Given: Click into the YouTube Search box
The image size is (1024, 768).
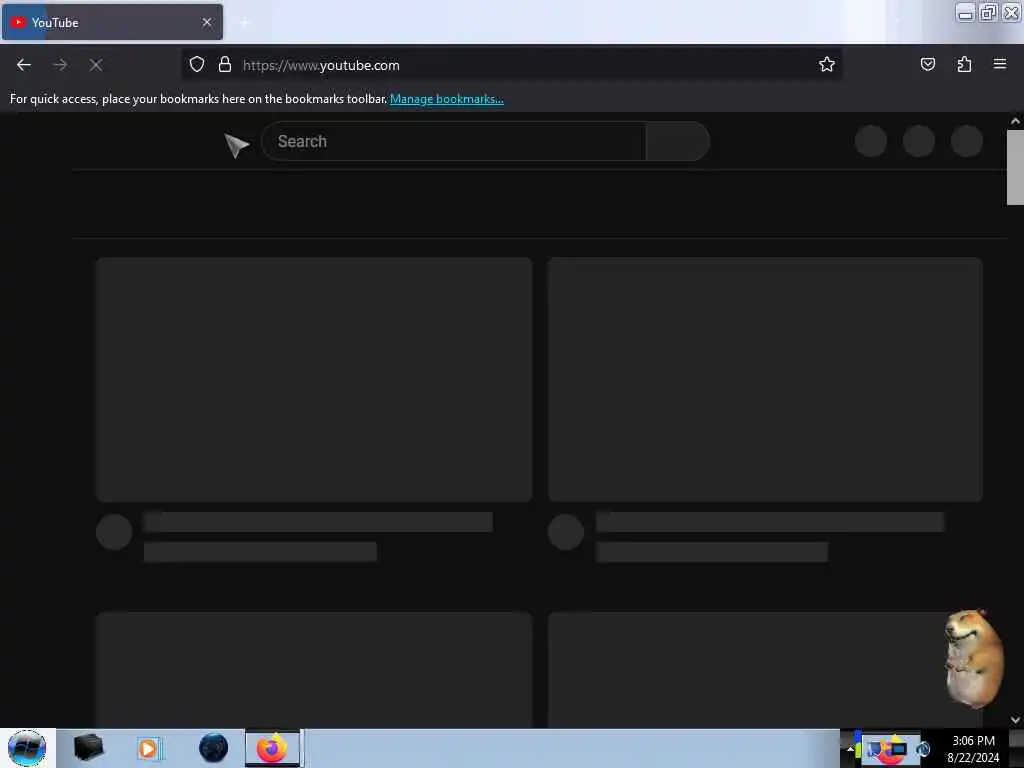Looking at the screenshot, I should pyautogui.click(x=454, y=141).
